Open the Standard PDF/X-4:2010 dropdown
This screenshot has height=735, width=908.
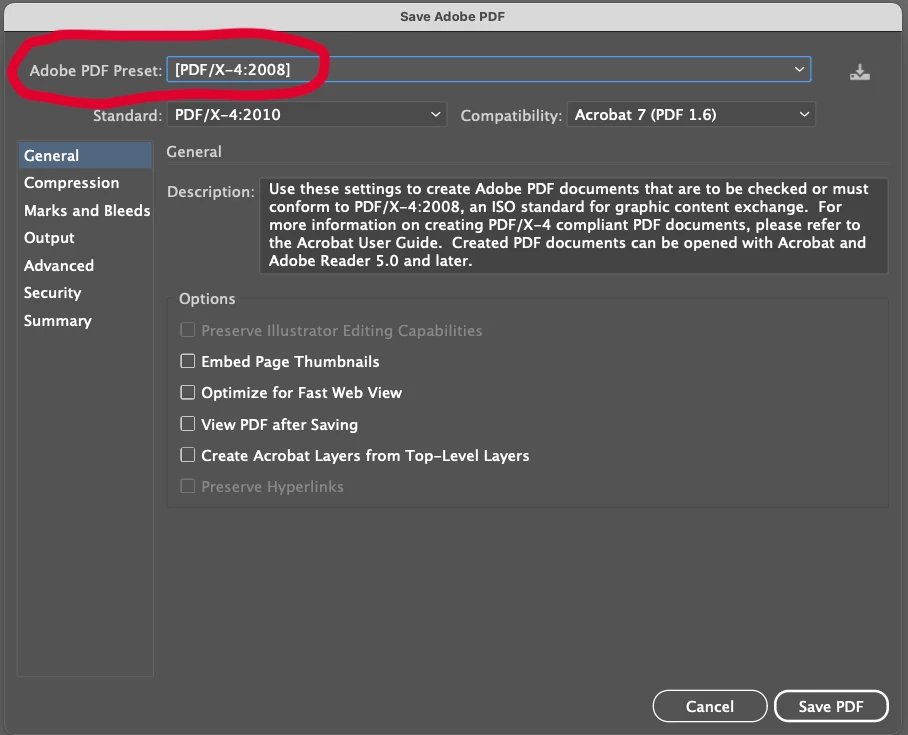(x=307, y=115)
